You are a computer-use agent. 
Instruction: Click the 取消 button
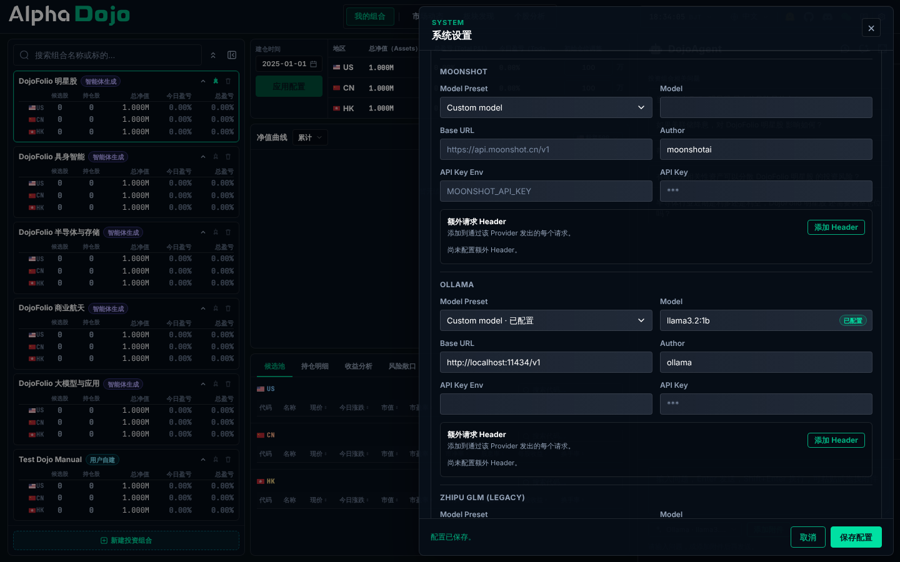[x=808, y=537]
